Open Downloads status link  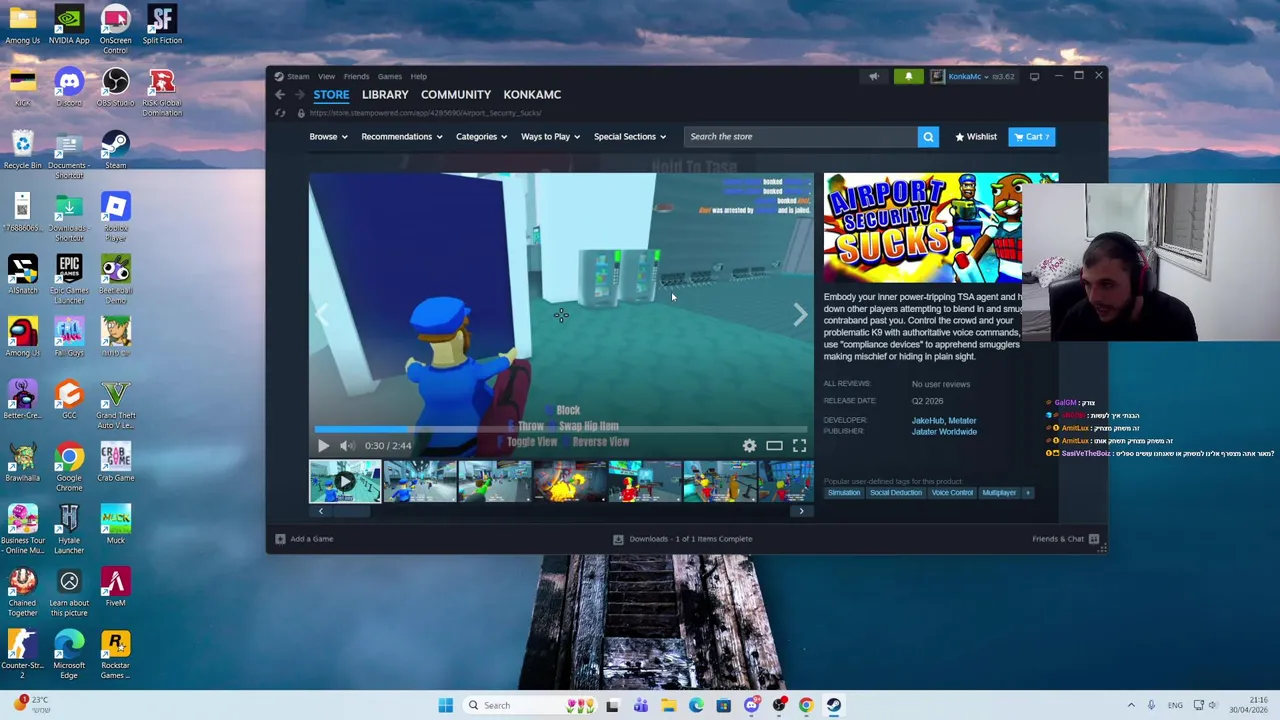click(x=682, y=539)
